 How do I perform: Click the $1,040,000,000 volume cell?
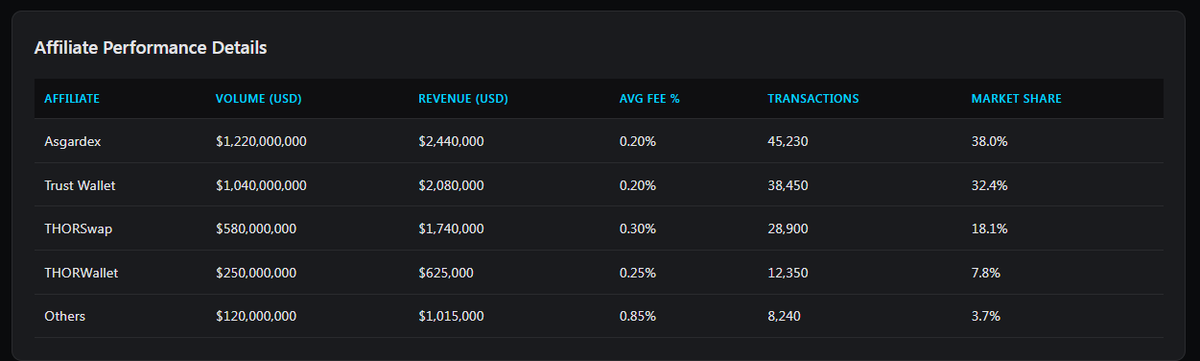tap(261, 185)
